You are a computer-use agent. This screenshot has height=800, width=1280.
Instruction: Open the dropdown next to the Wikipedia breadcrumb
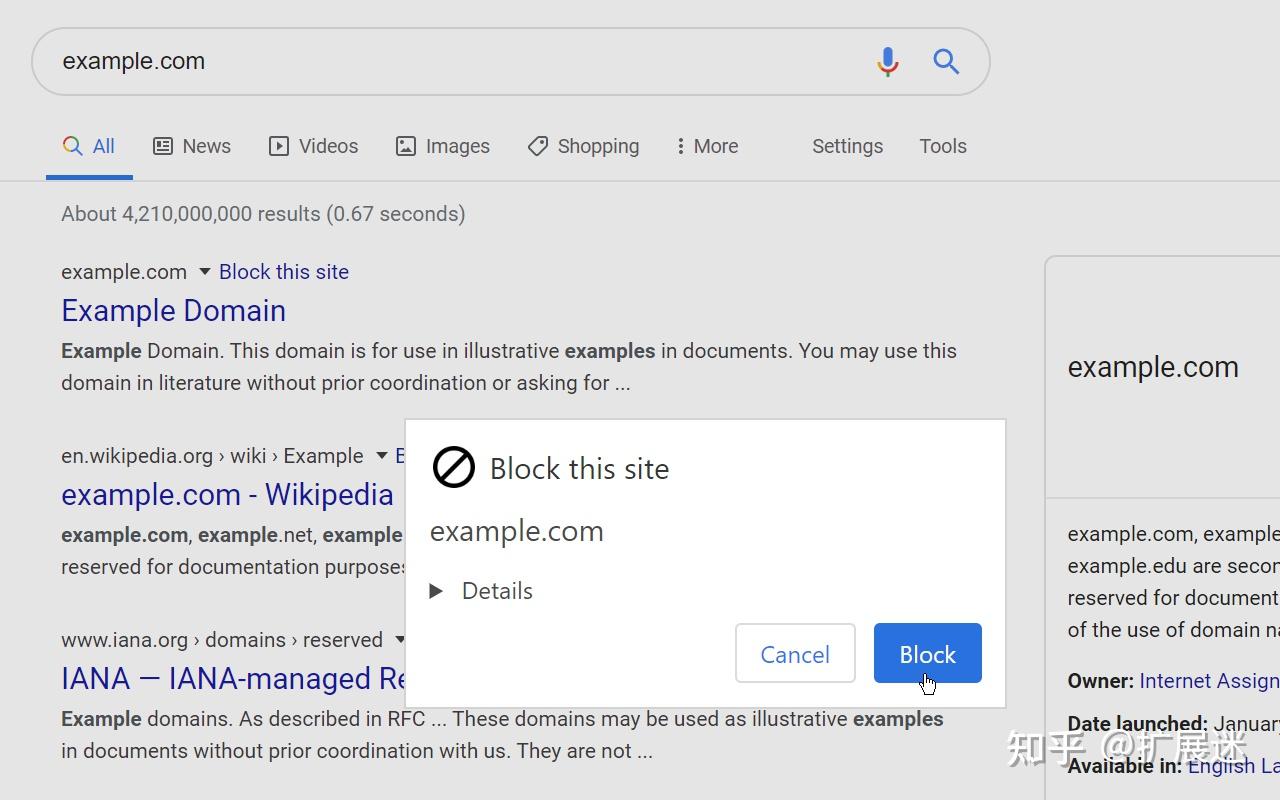[x=381, y=455]
